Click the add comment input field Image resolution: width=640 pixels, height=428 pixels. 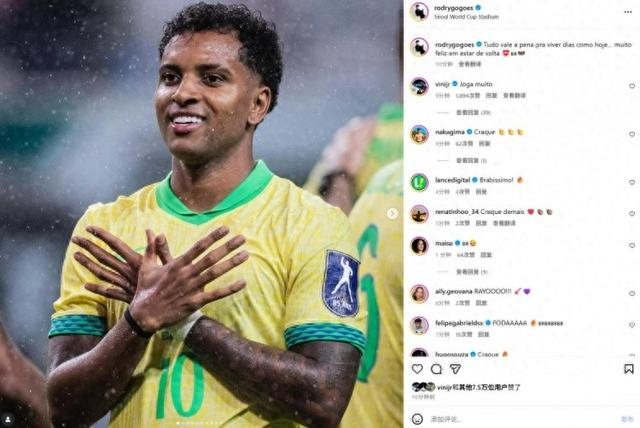pyautogui.click(x=522, y=419)
